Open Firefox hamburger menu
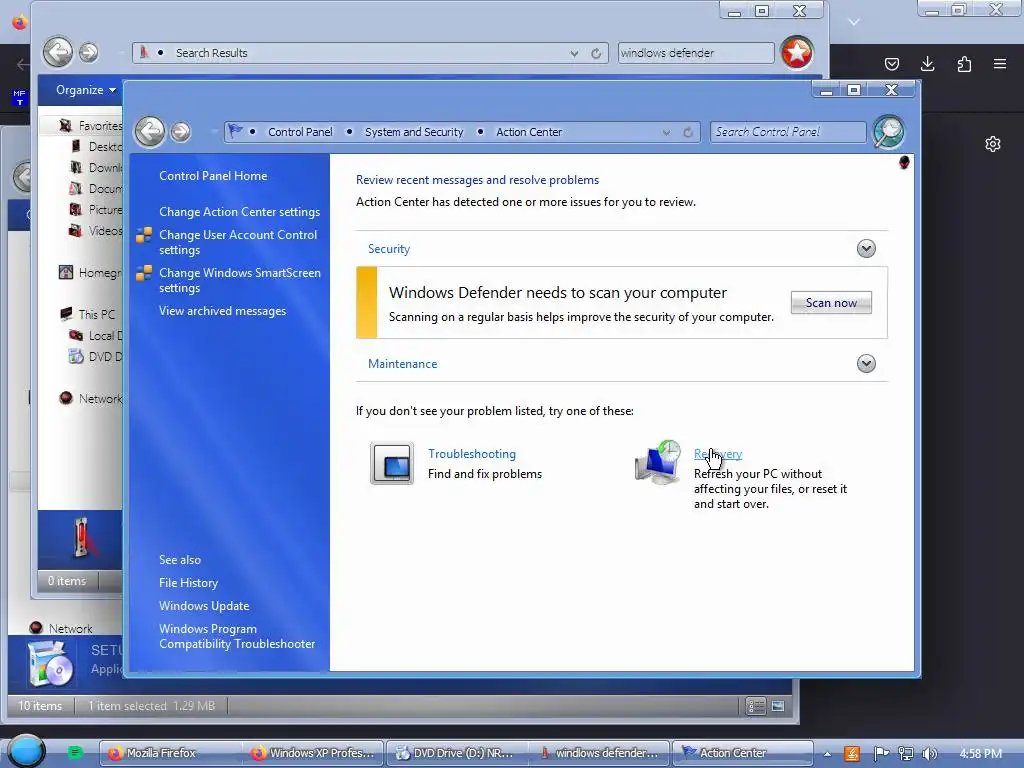Screen dimensions: 1024x768 point(1000,63)
